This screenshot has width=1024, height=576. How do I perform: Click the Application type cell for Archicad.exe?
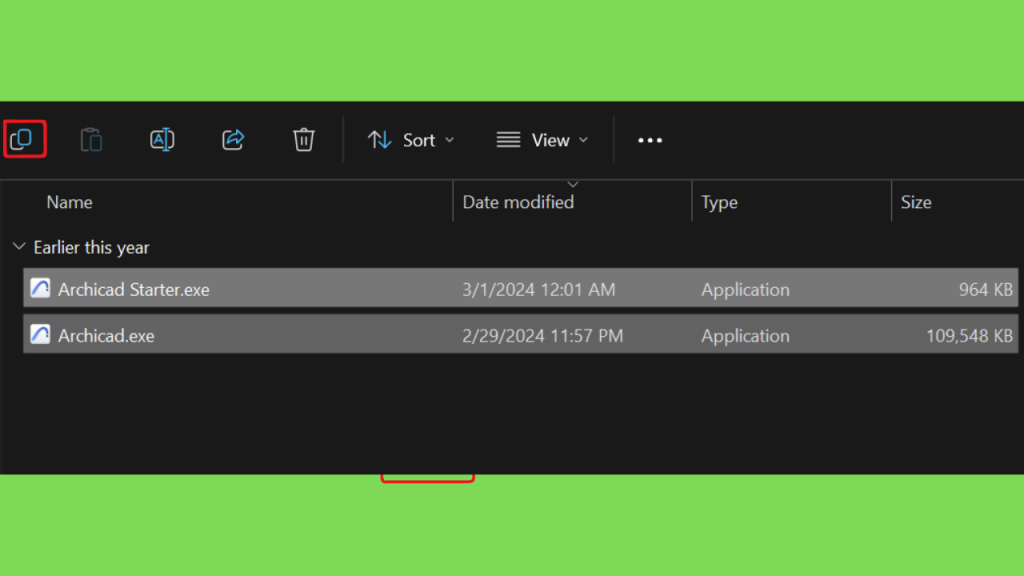(x=745, y=336)
